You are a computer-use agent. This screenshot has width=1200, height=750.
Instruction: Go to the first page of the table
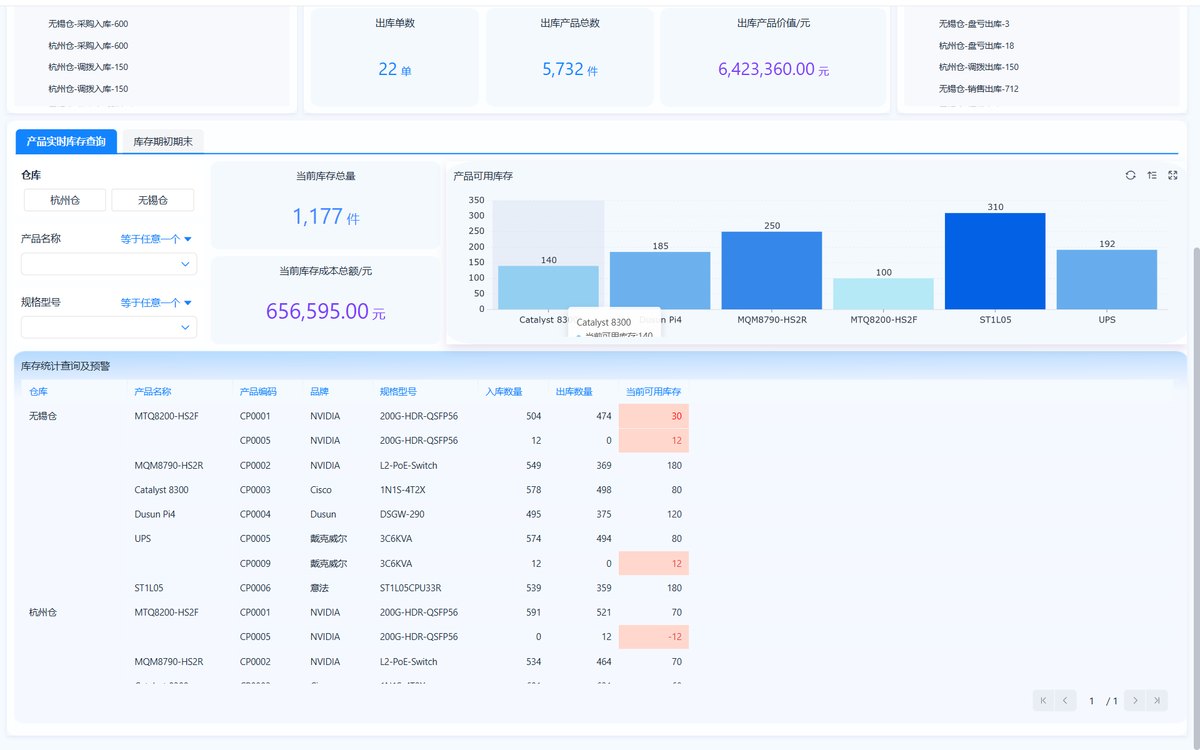(1044, 701)
